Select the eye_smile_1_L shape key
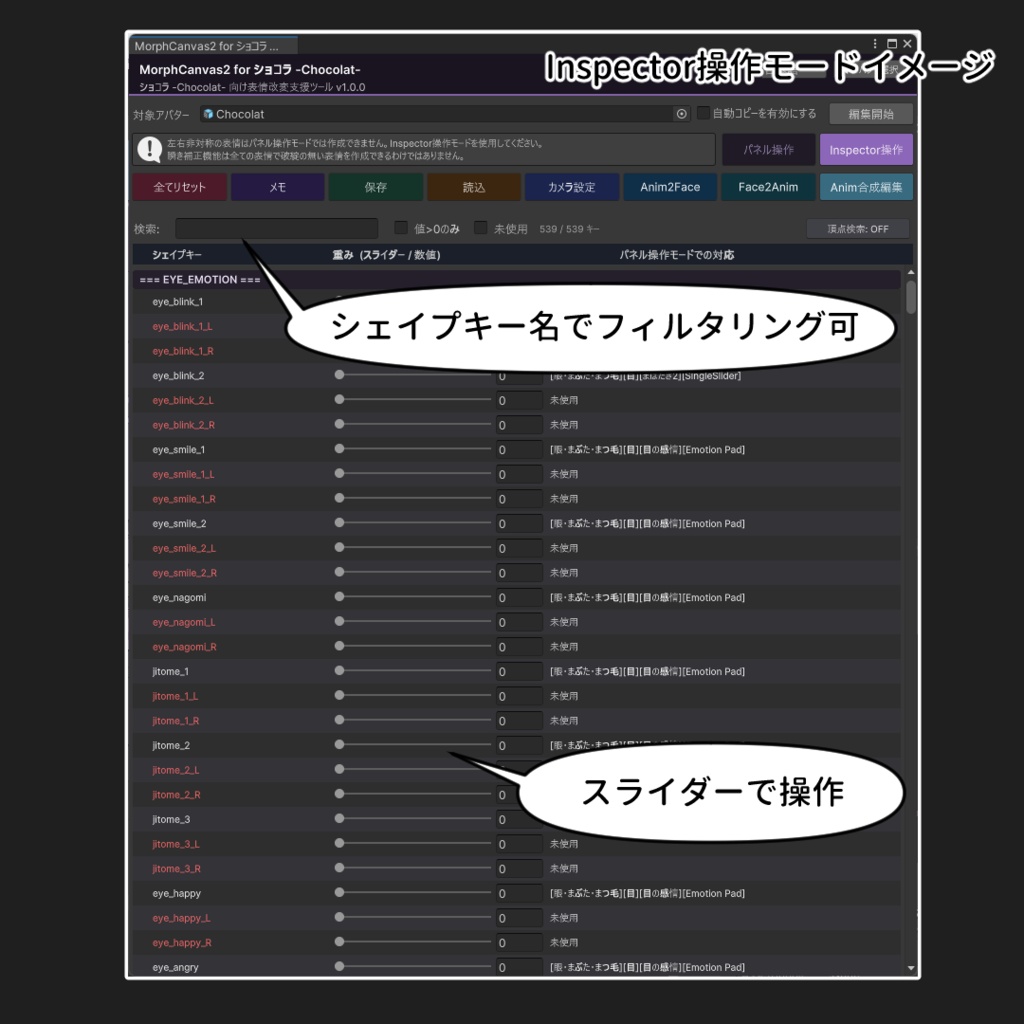This screenshot has width=1024, height=1024. click(x=184, y=474)
